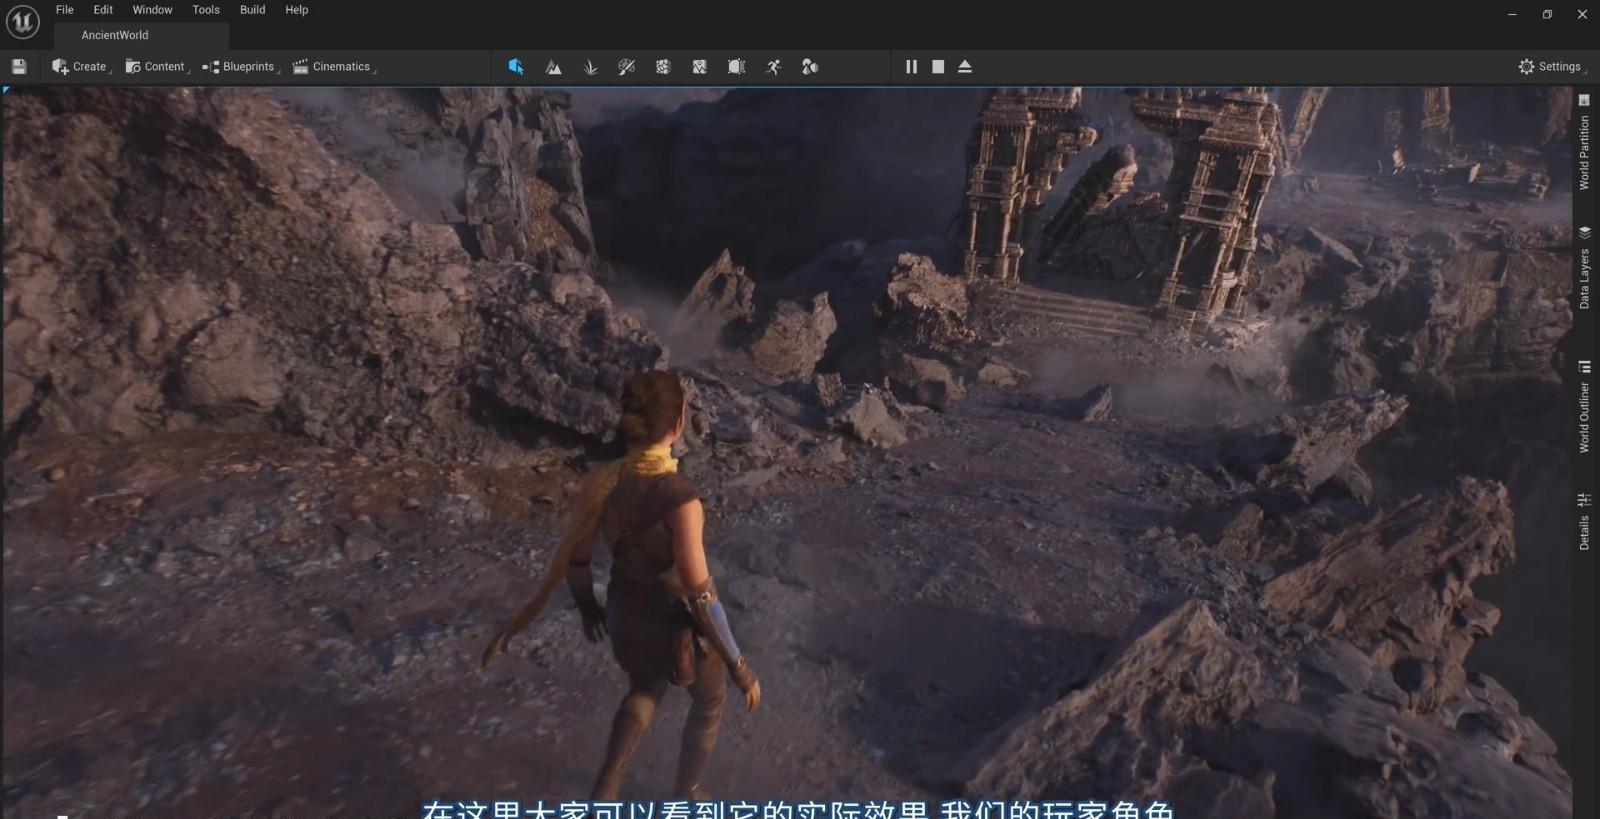The image size is (1600, 819).
Task: Activate the Landscape mode icon
Action: tap(553, 67)
